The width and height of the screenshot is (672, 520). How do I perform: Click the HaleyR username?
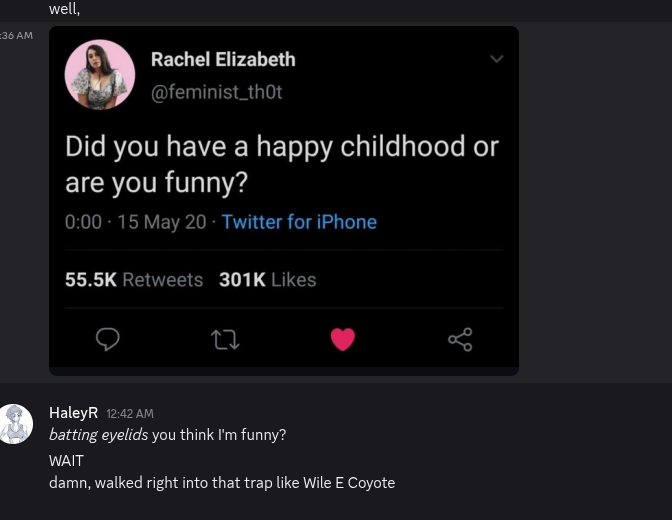(x=73, y=413)
